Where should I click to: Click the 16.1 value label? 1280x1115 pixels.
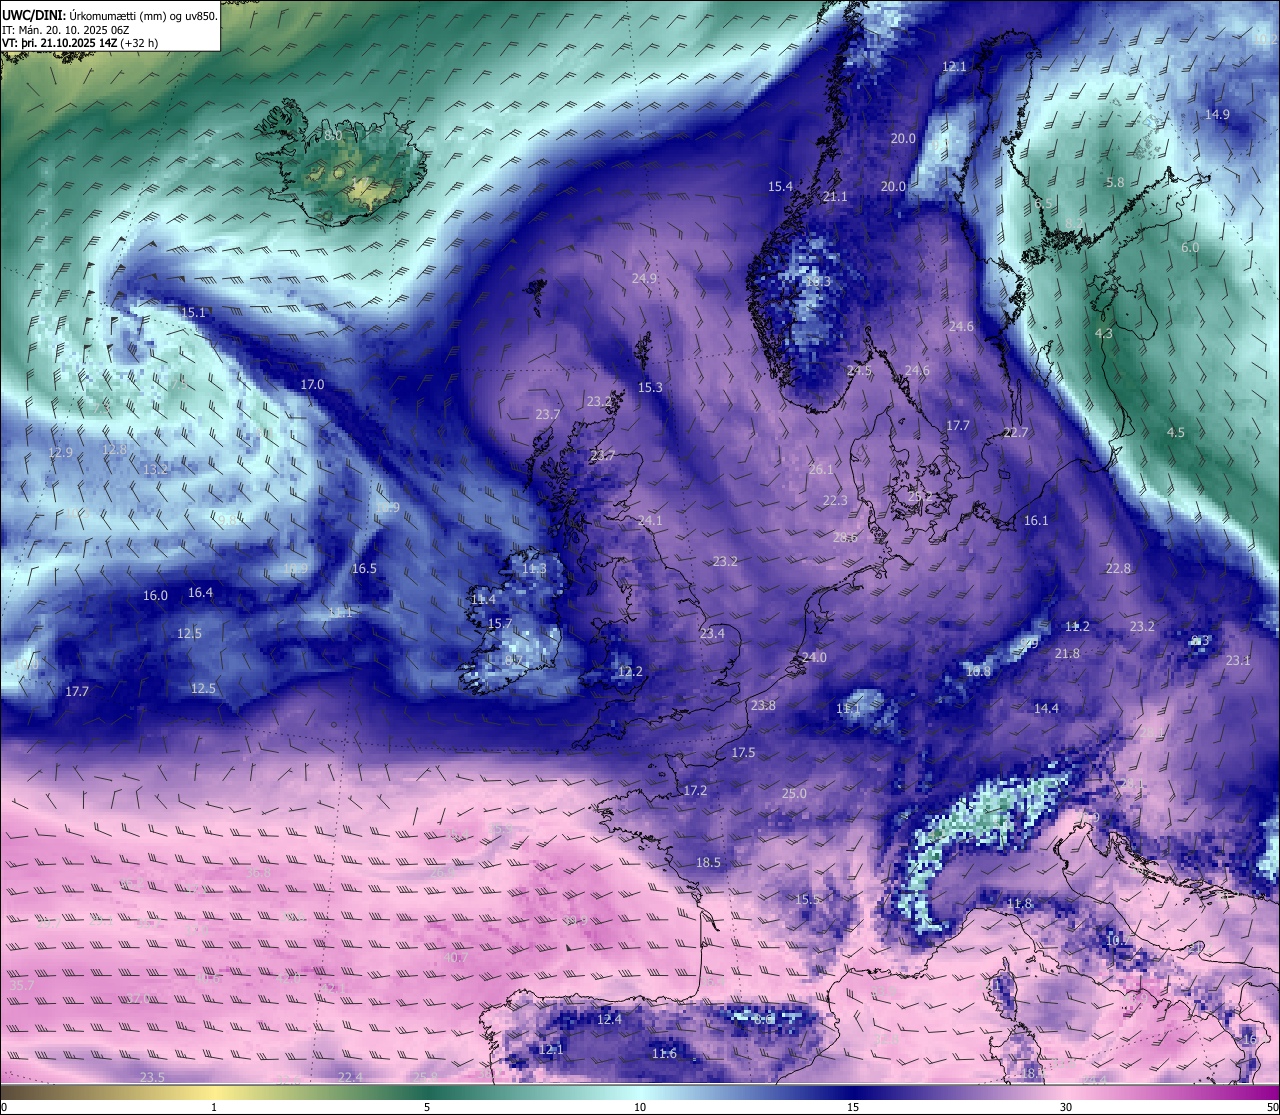pyautogui.click(x=1036, y=521)
